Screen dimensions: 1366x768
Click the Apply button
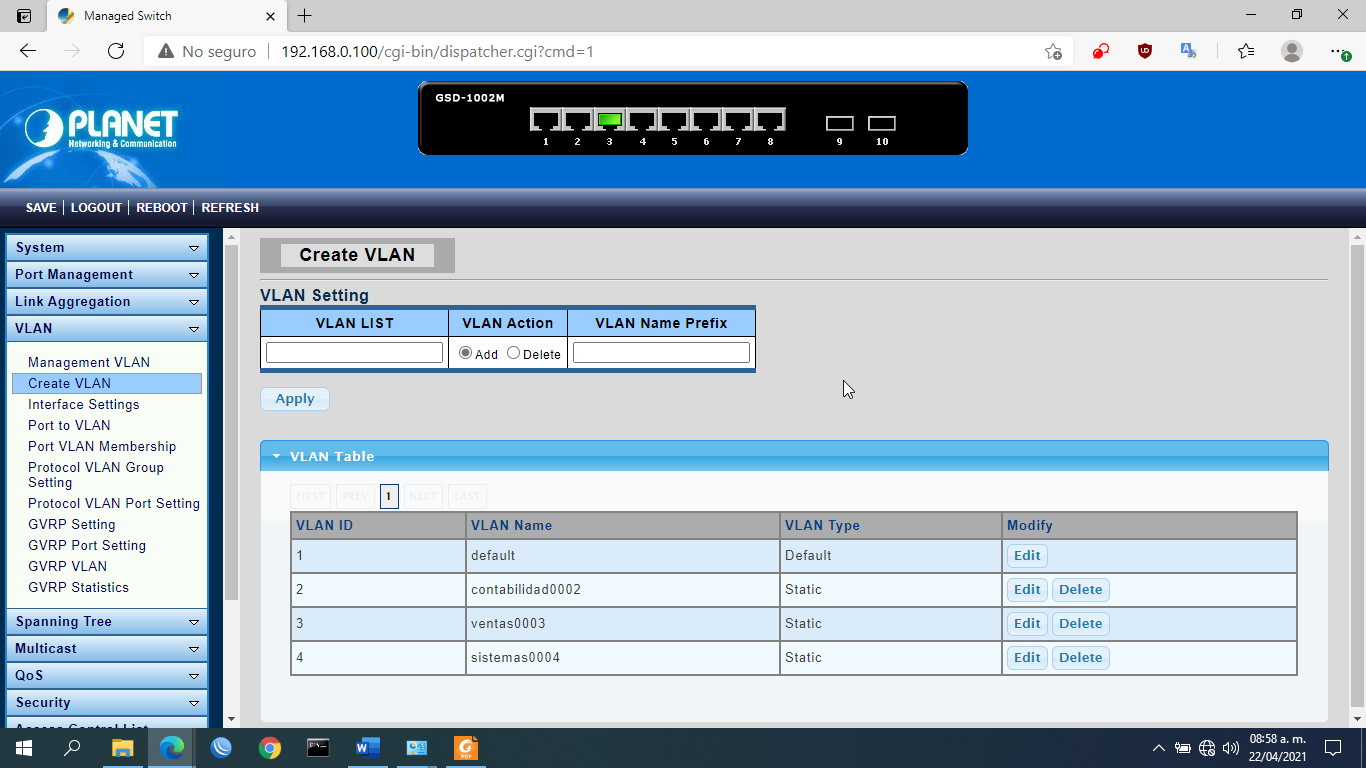click(x=294, y=399)
